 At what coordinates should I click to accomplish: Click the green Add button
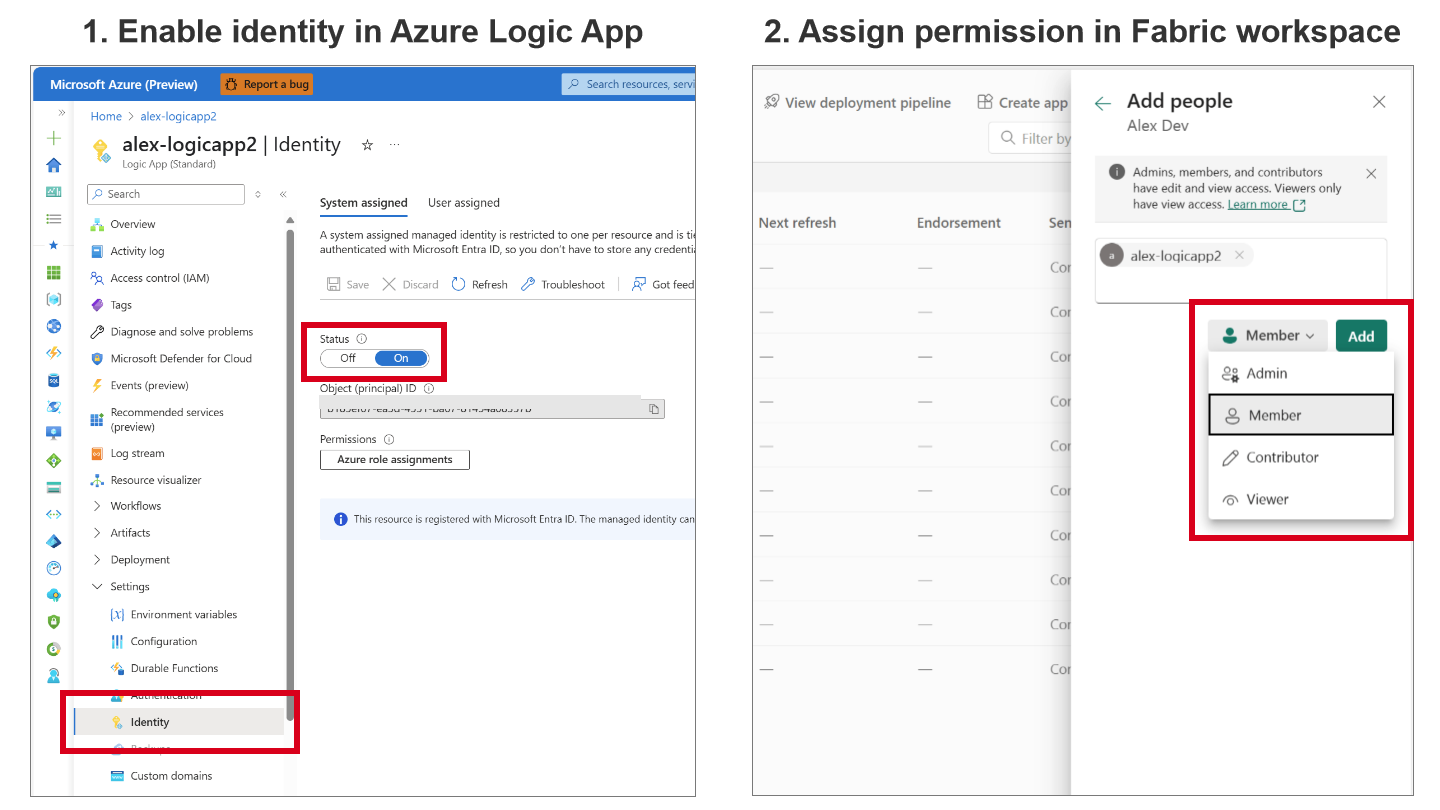[1361, 336]
